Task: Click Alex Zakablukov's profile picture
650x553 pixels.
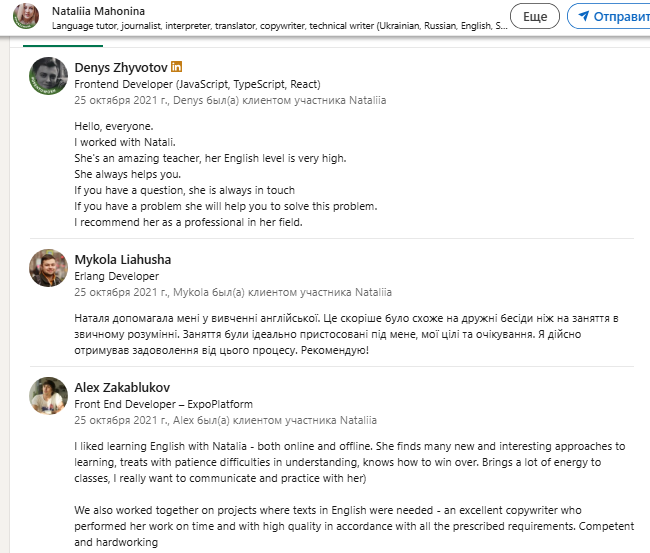Action: coord(49,396)
